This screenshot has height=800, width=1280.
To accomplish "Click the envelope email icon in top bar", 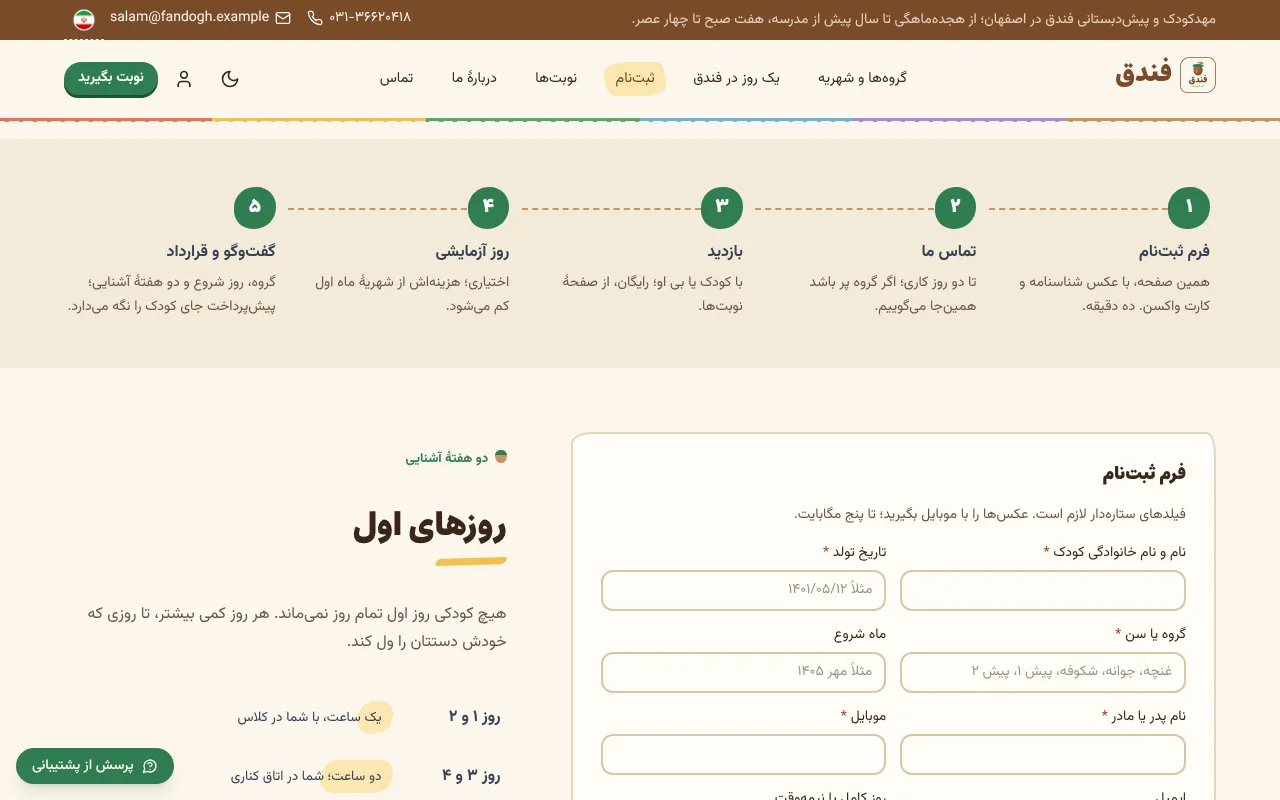I will click(283, 18).
